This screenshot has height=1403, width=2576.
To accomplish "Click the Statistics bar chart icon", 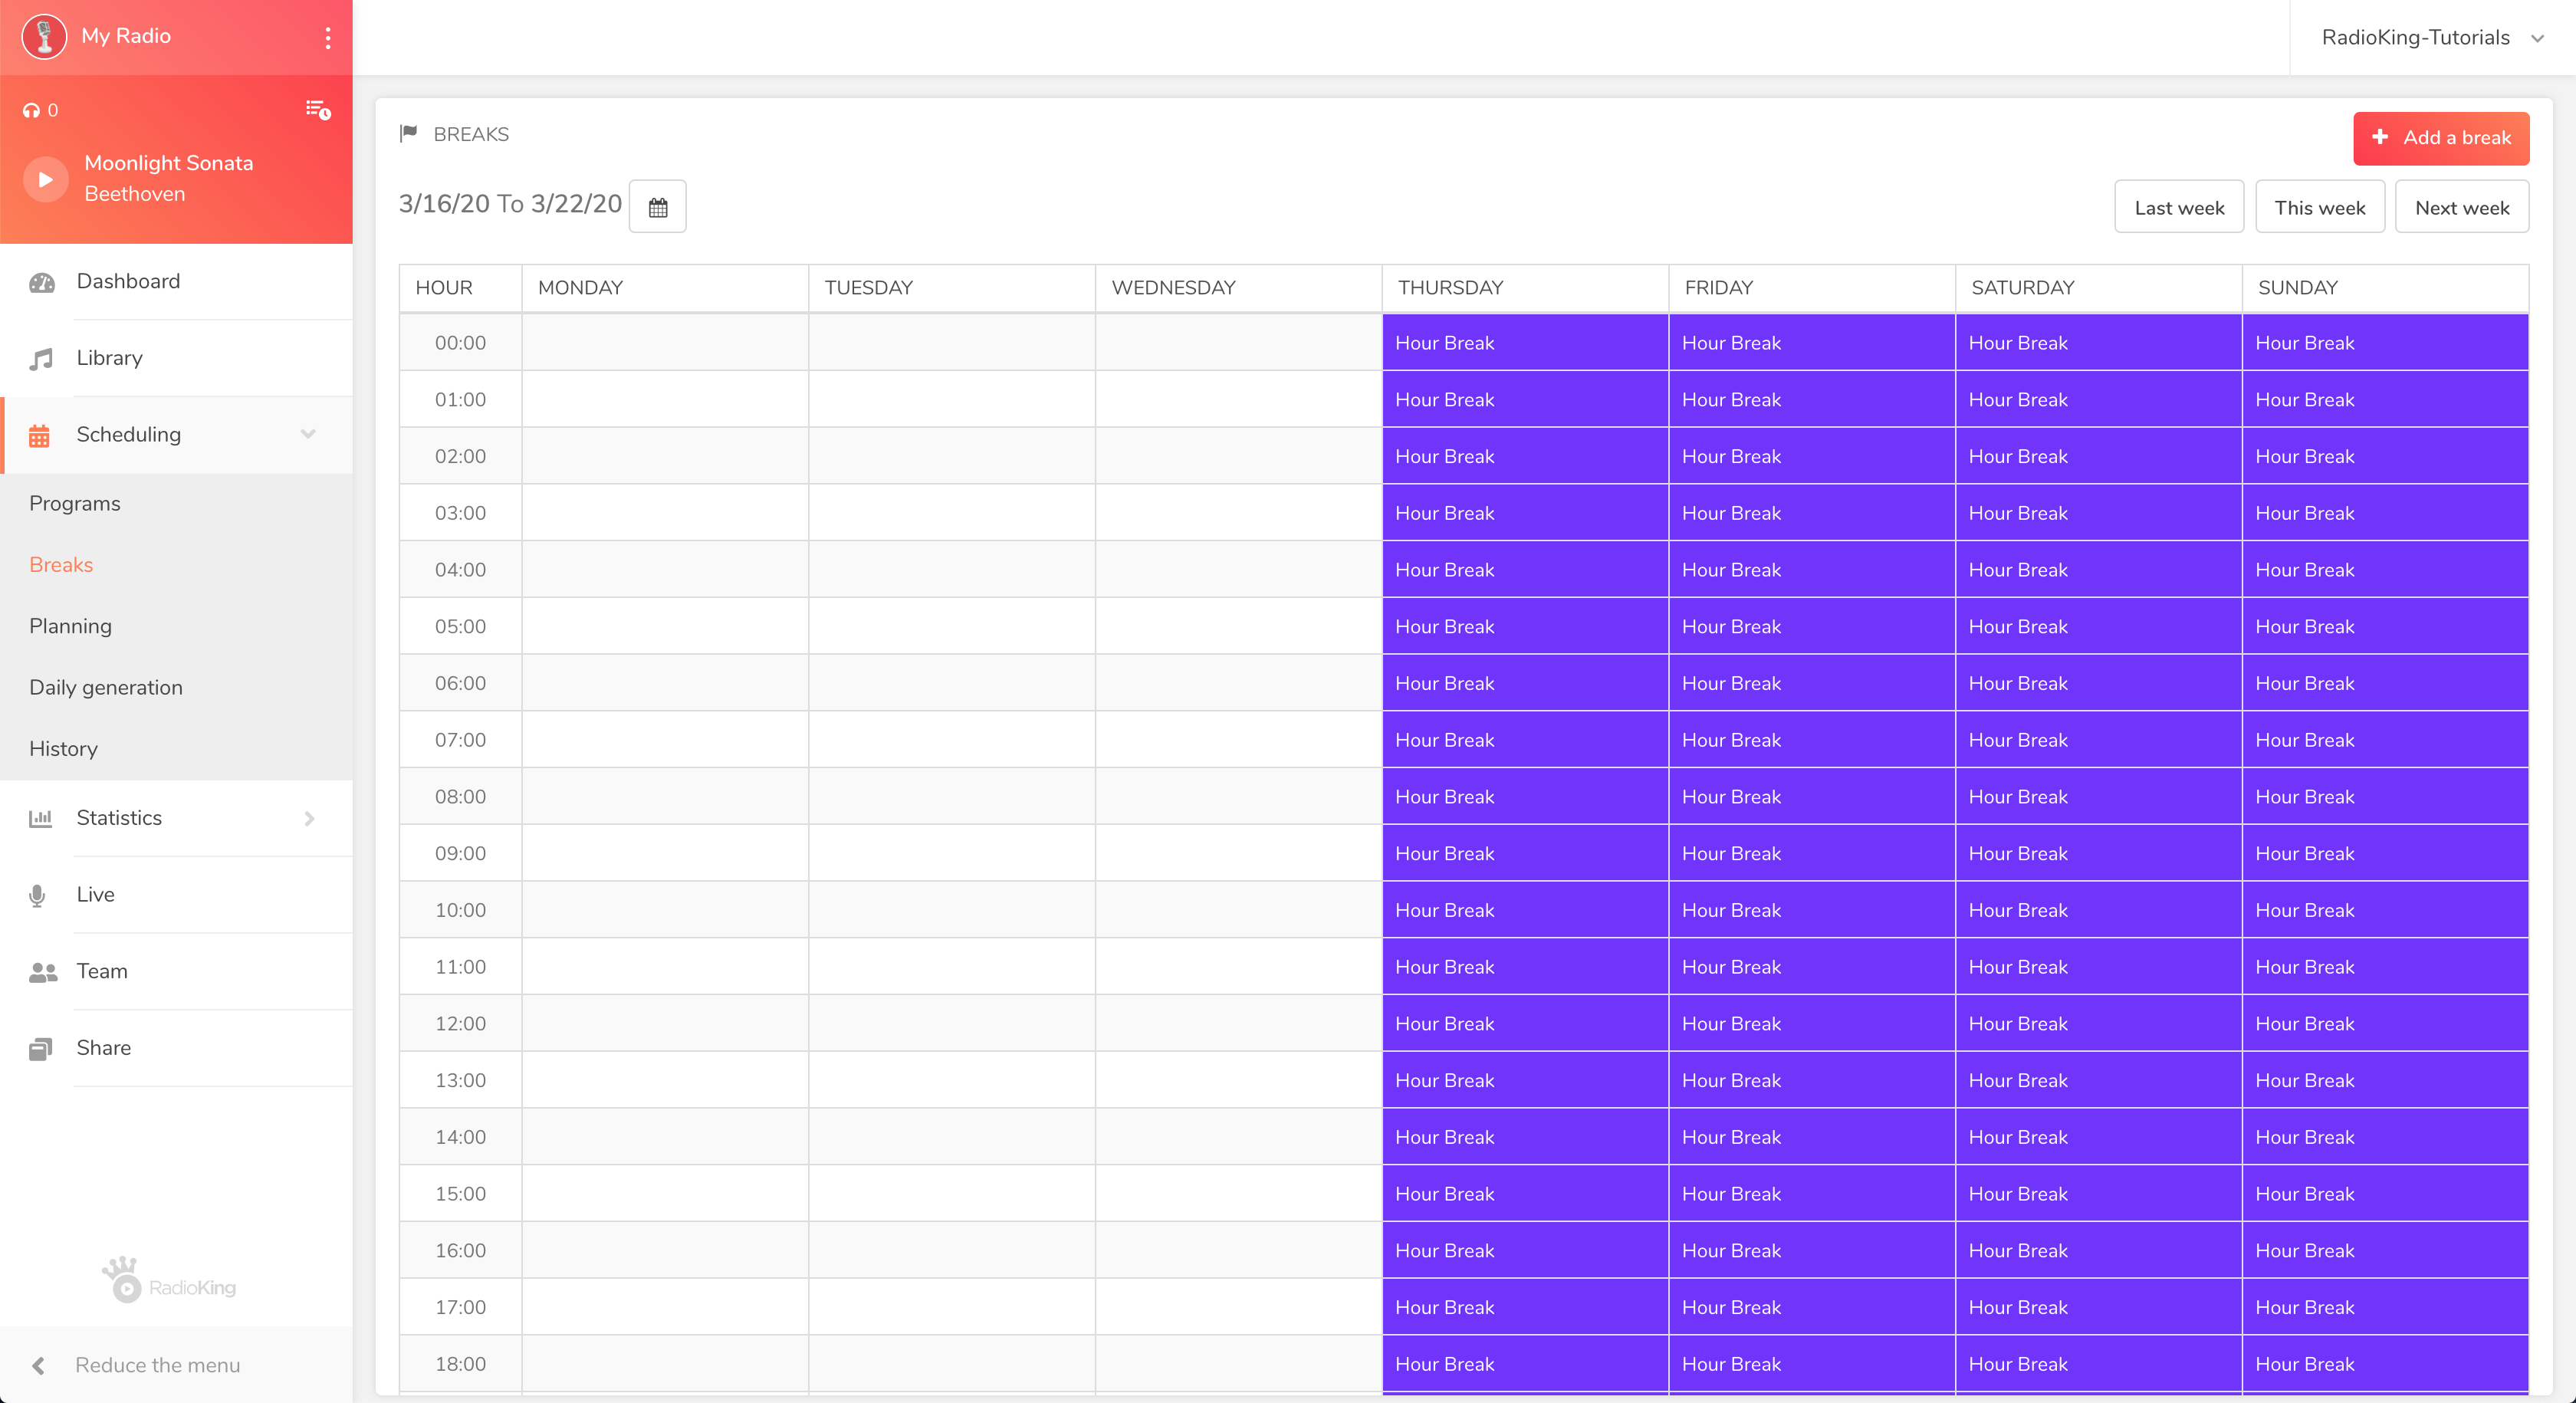I will (x=40, y=818).
